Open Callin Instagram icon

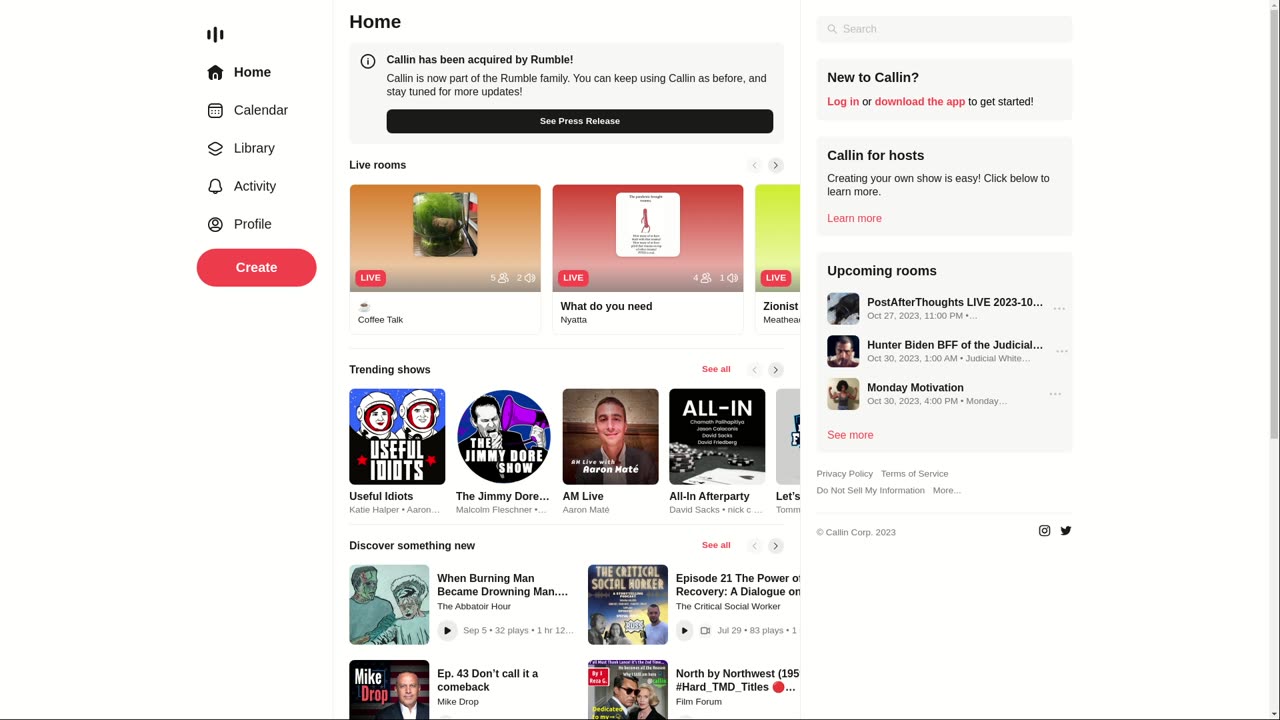(x=1044, y=531)
